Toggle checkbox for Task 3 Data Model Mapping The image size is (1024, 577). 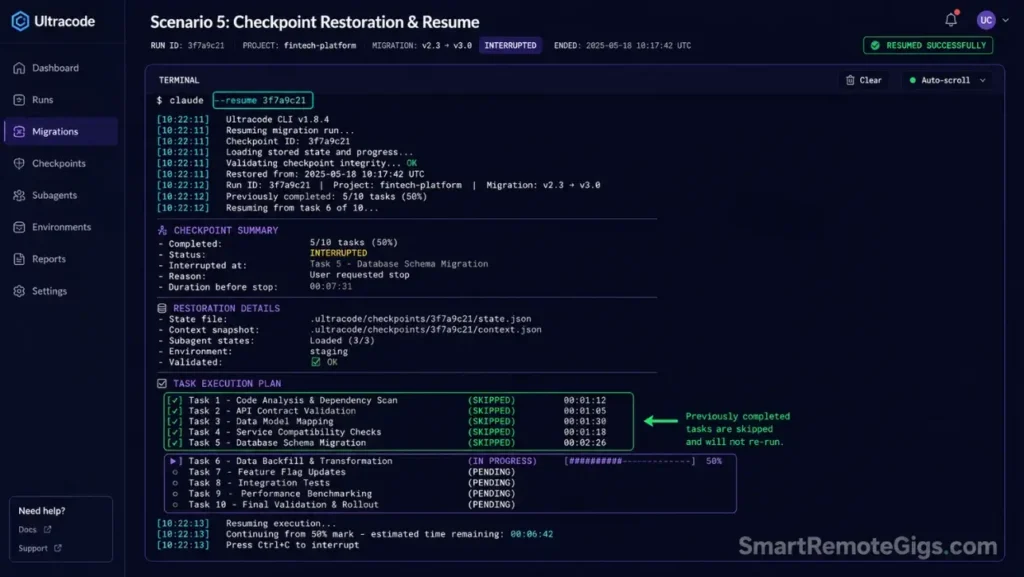[x=174, y=421]
